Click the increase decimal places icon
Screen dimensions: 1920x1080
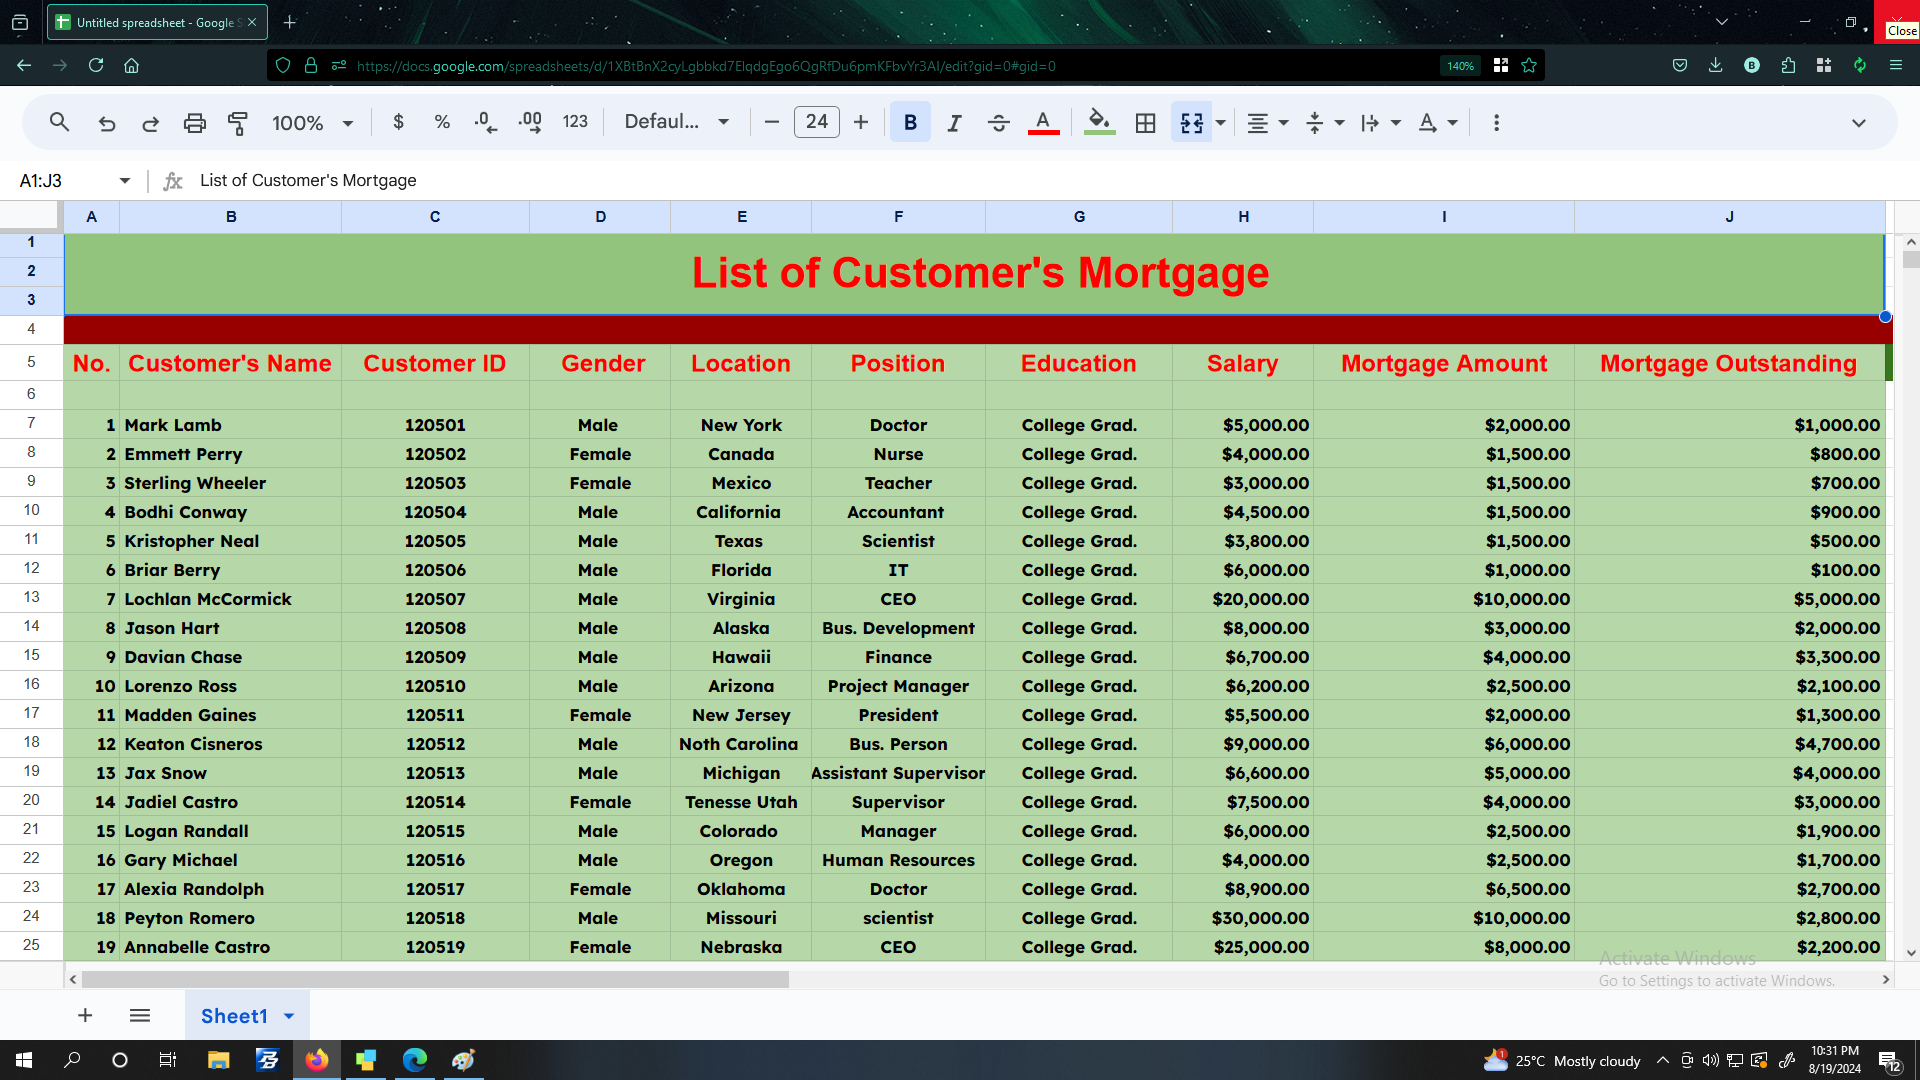point(530,123)
